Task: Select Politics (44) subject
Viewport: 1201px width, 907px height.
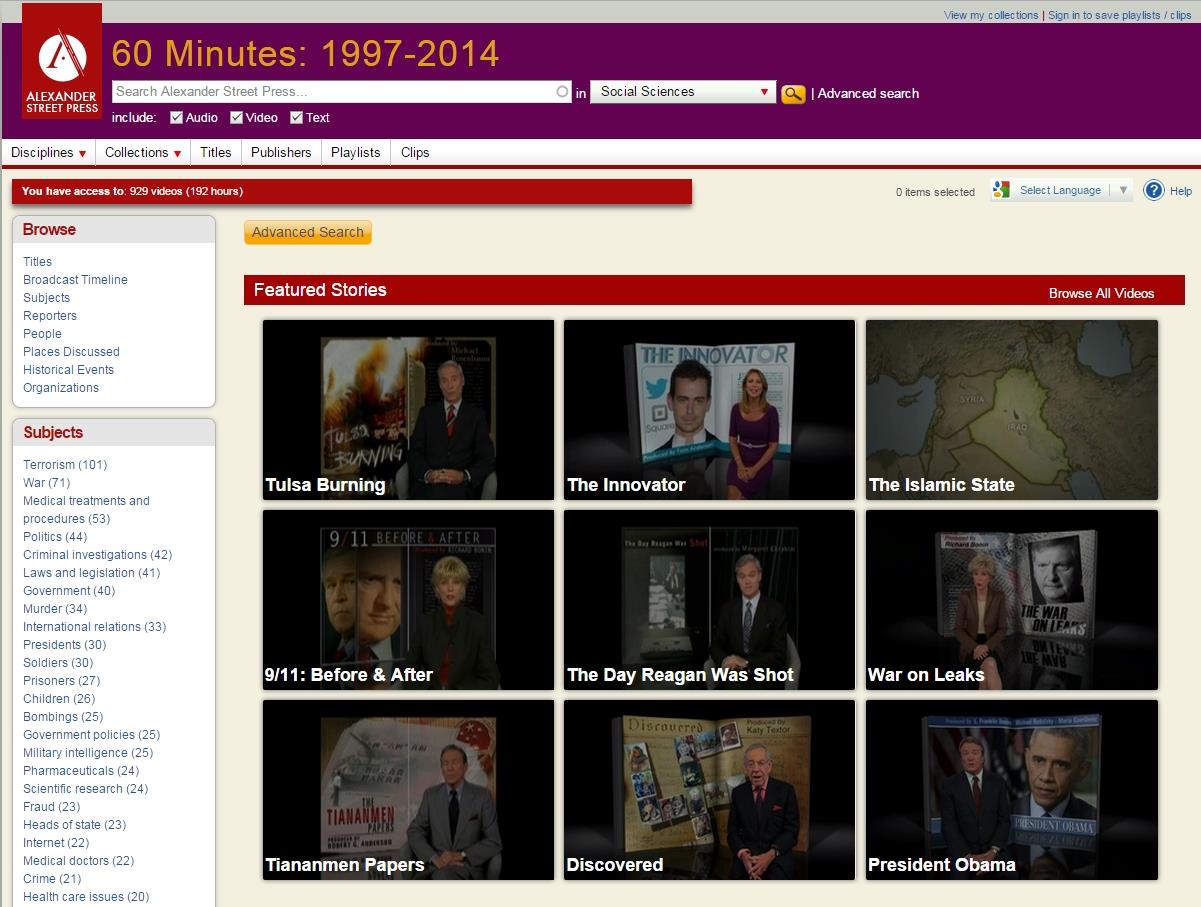Action: click(x=55, y=537)
